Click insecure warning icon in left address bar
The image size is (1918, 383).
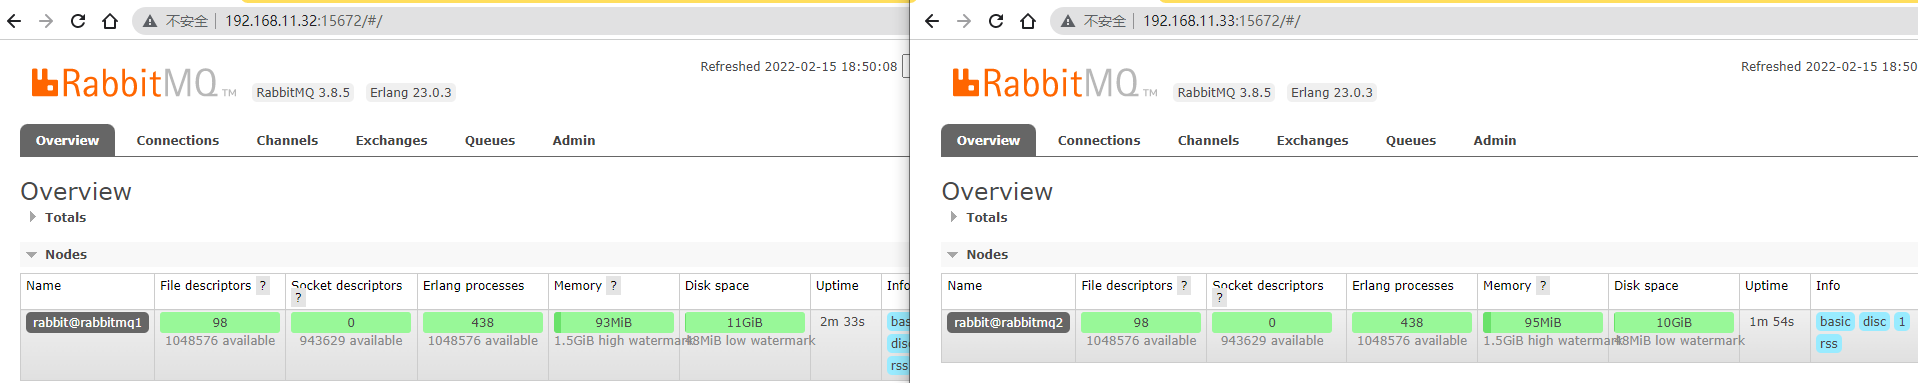click(150, 21)
